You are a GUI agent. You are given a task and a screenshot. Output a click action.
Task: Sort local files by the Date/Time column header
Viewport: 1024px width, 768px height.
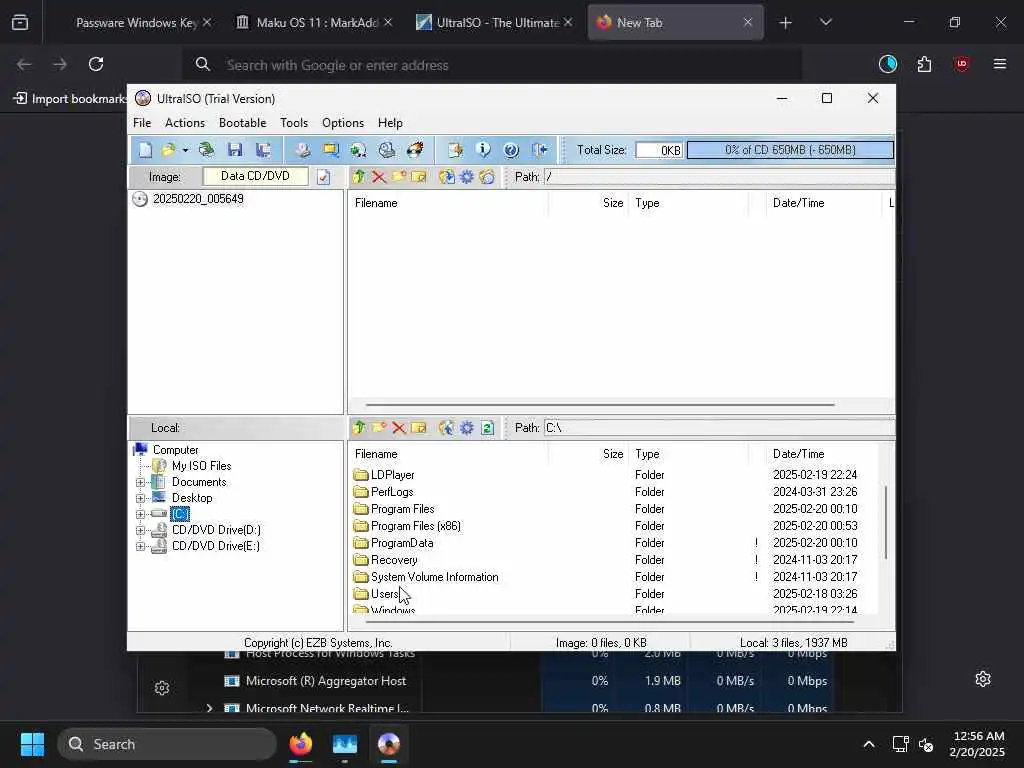point(798,454)
